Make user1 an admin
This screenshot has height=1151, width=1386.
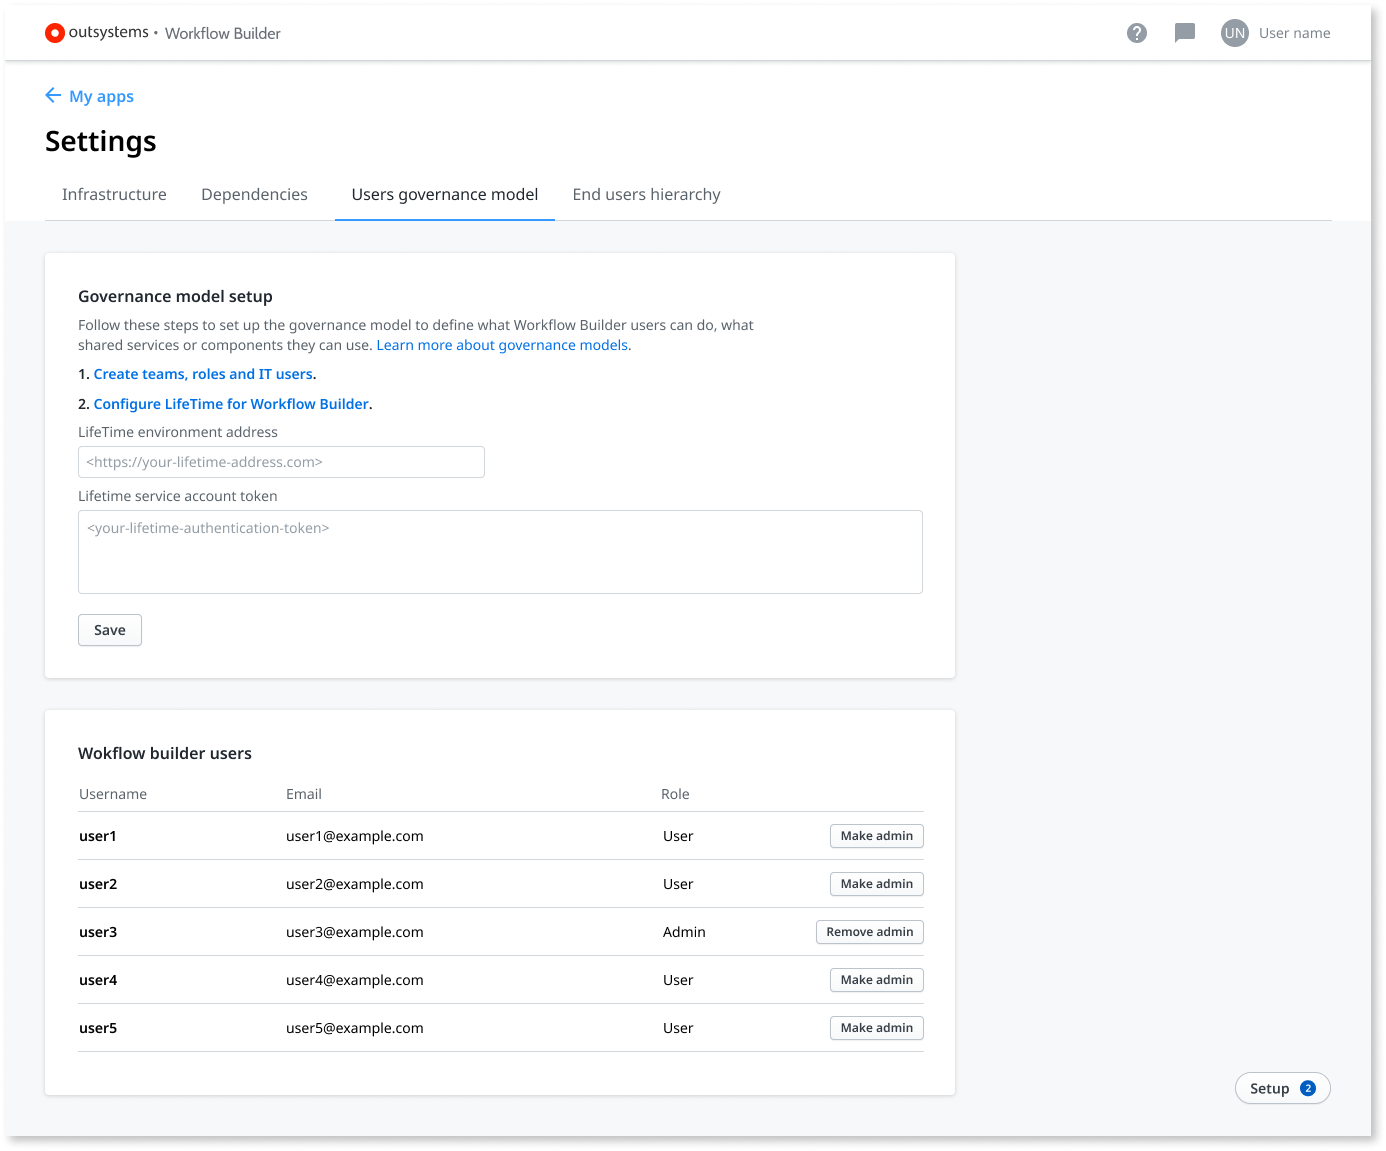click(x=876, y=835)
